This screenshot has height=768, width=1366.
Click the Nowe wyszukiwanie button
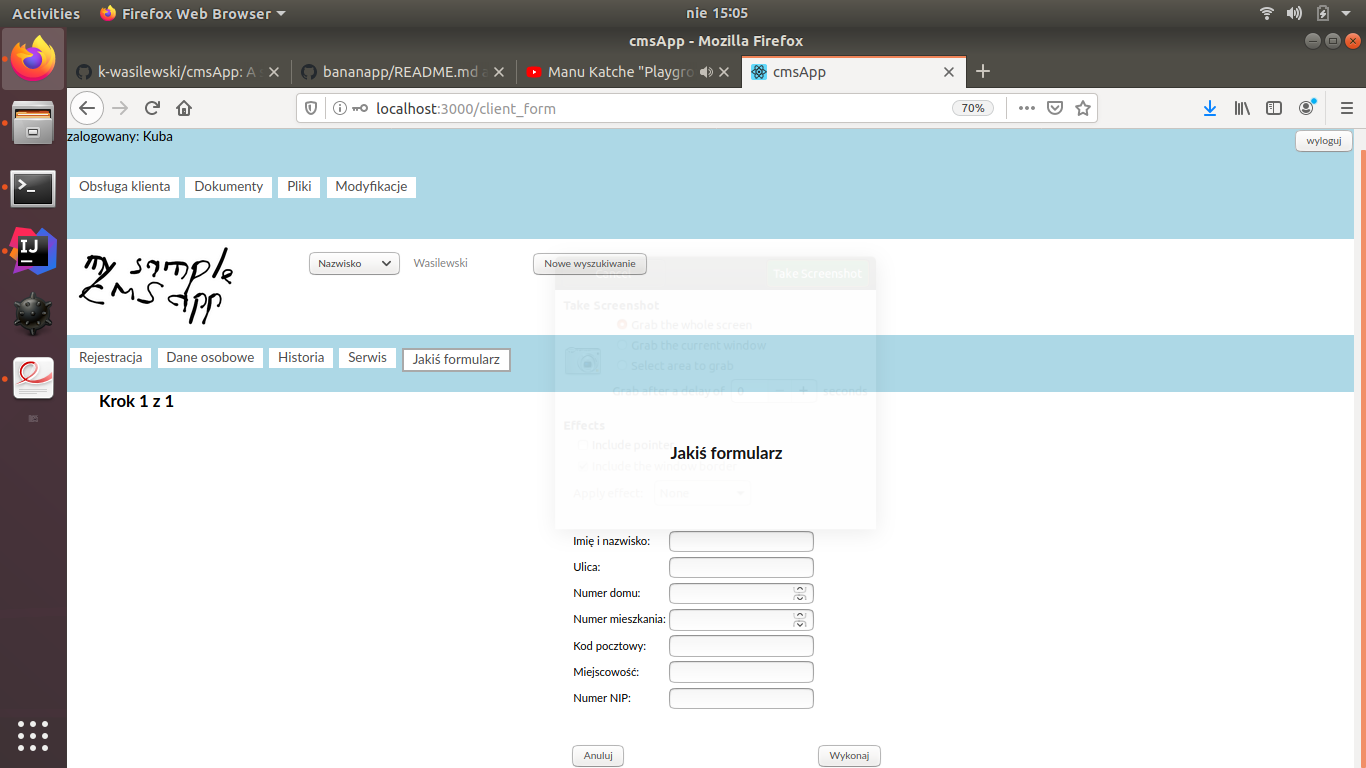tap(590, 264)
